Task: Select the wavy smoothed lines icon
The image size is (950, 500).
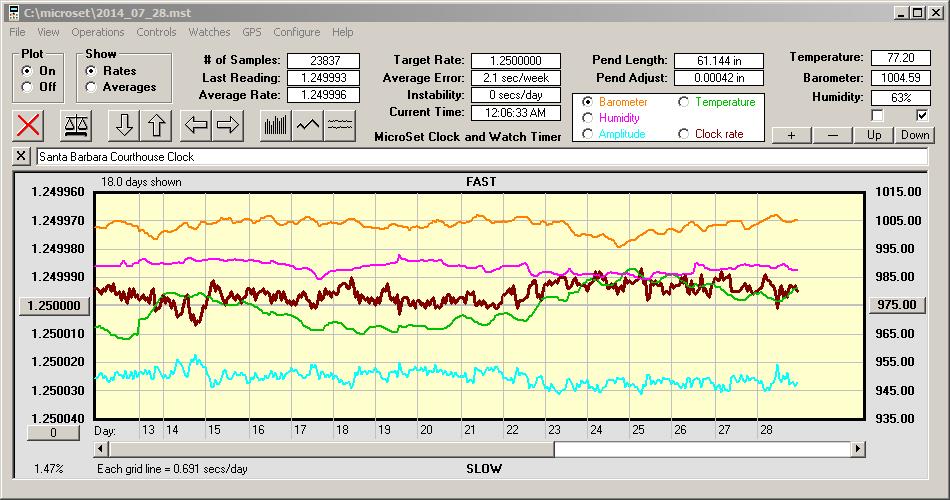Action: click(339, 125)
